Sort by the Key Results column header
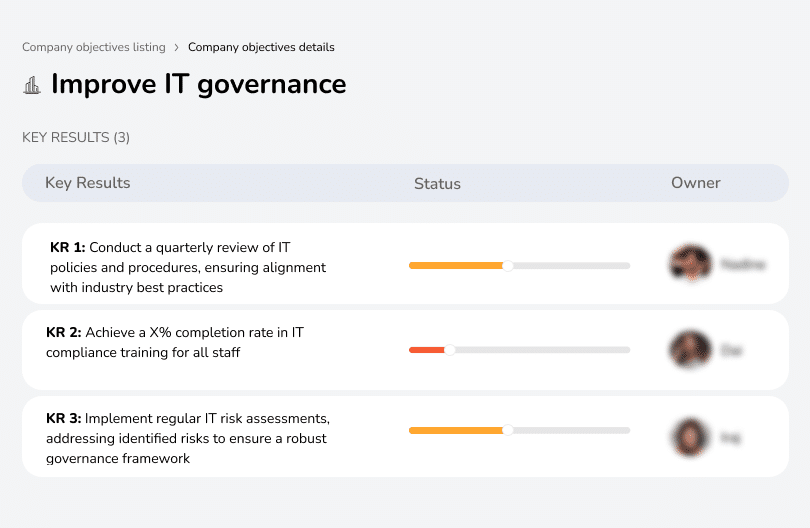 point(87,183)
